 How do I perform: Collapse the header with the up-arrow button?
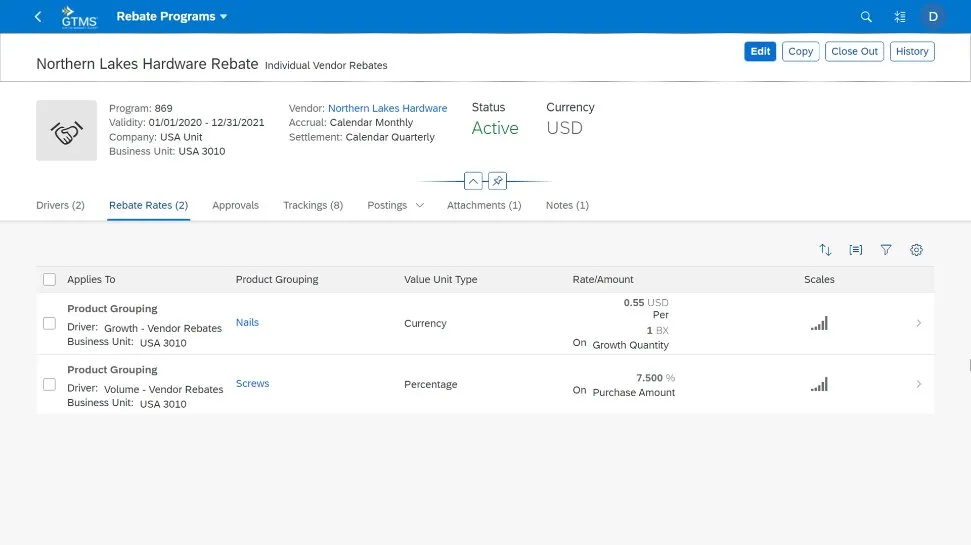pyautogui.click(x=473, y=181)
